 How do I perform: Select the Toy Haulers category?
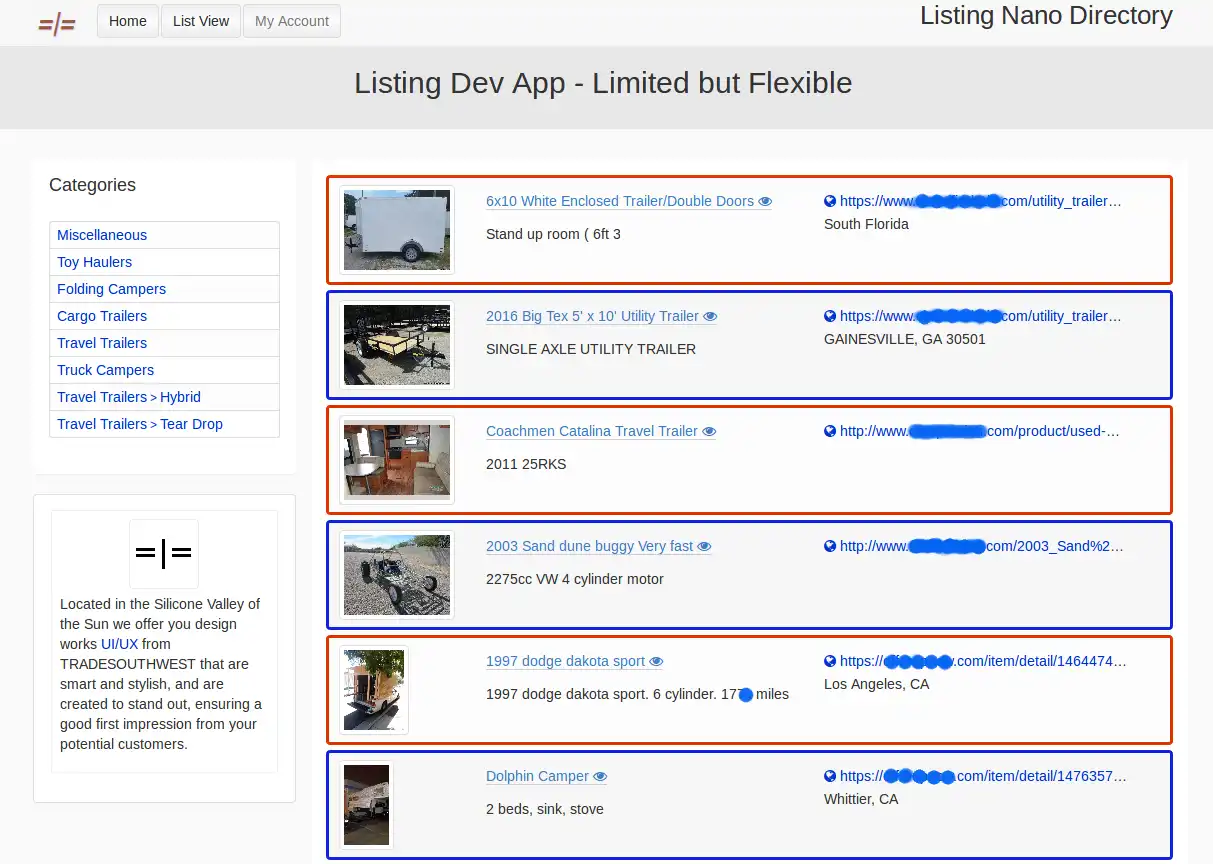[x=95, y=262]
